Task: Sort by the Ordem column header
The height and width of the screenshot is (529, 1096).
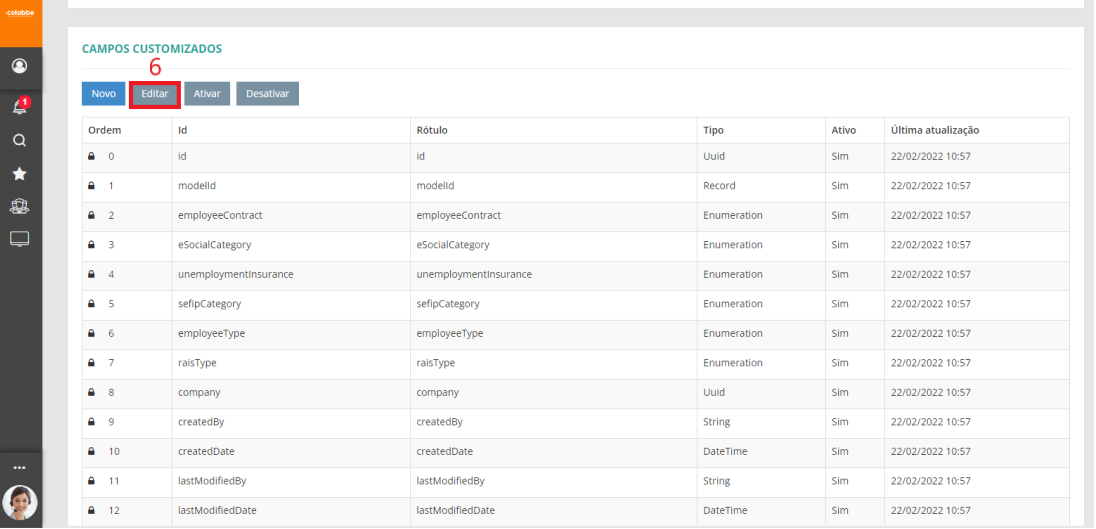Action: 104,131
